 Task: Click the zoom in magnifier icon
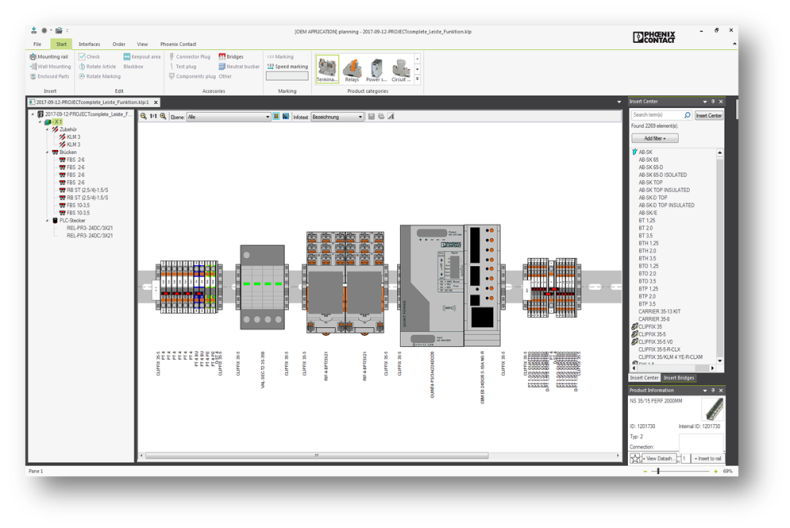(x=163, y=116)
